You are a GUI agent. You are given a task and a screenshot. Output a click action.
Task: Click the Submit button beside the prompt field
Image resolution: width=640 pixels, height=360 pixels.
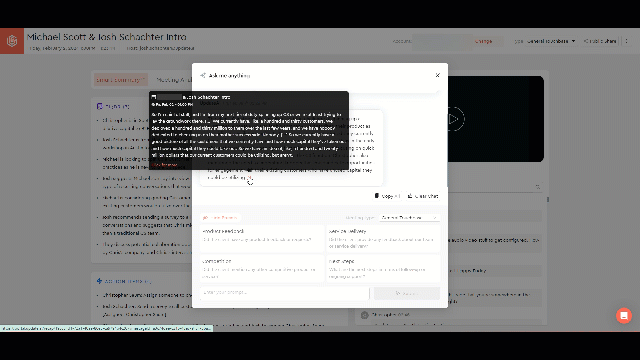tap(407, 293)
